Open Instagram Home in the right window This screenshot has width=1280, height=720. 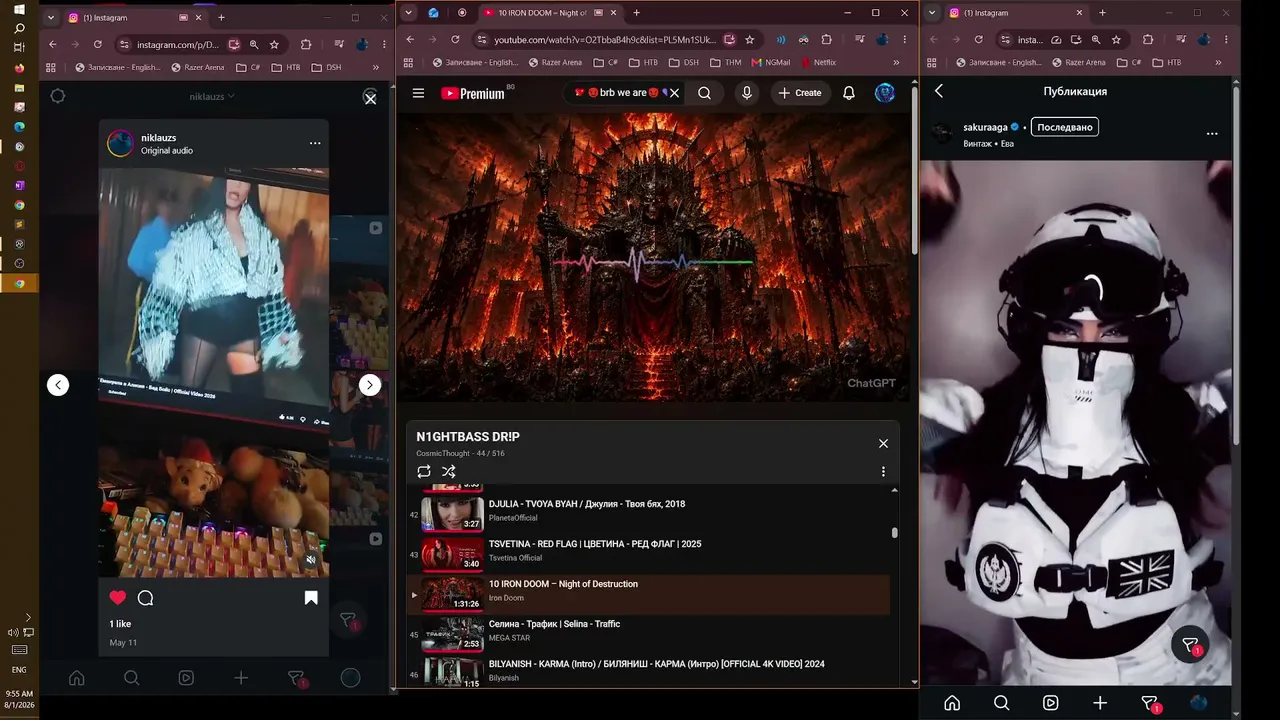point(952,703)
